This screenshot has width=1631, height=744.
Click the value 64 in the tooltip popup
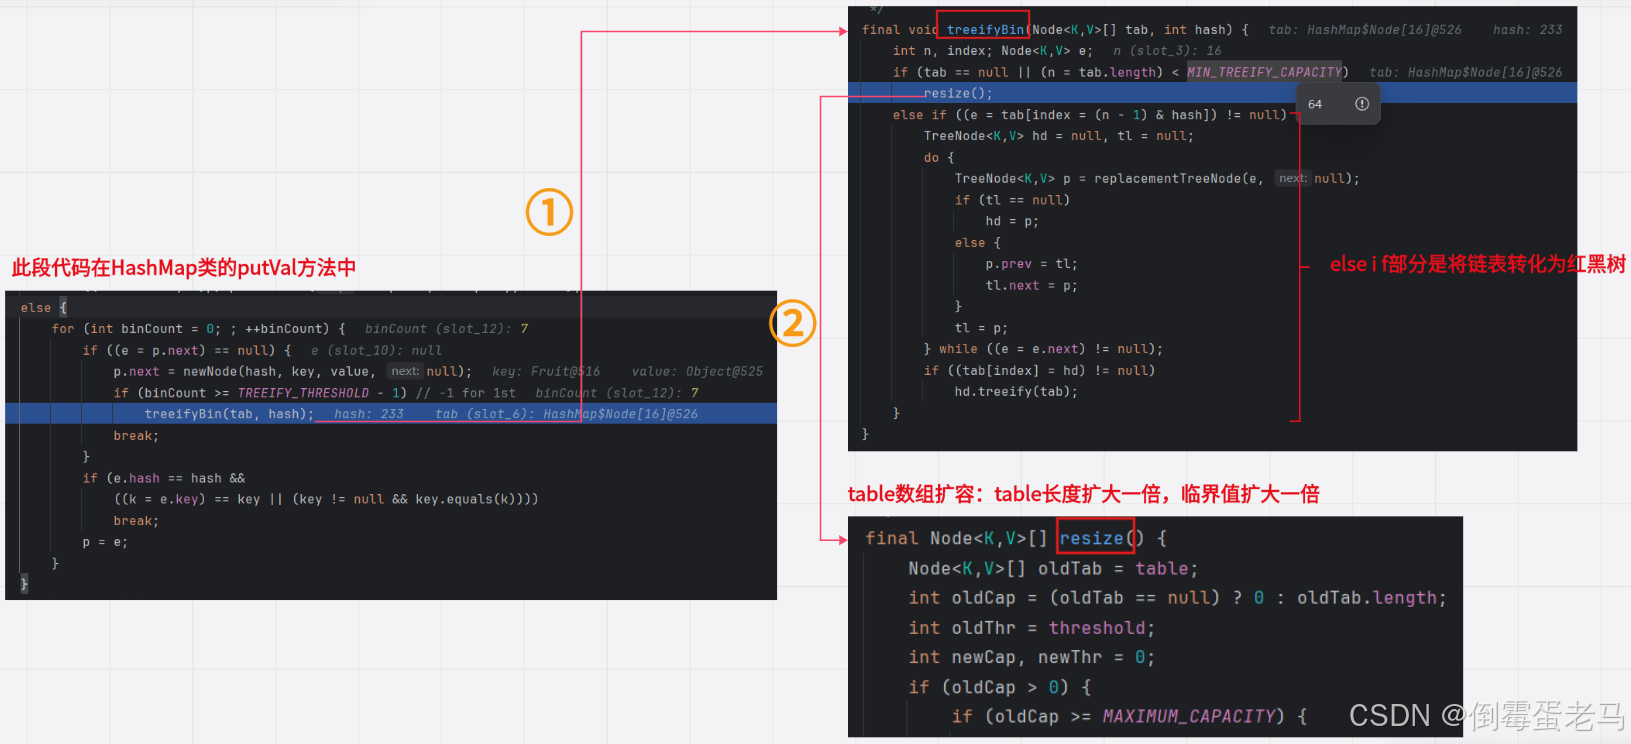(x=1315, y=104)
